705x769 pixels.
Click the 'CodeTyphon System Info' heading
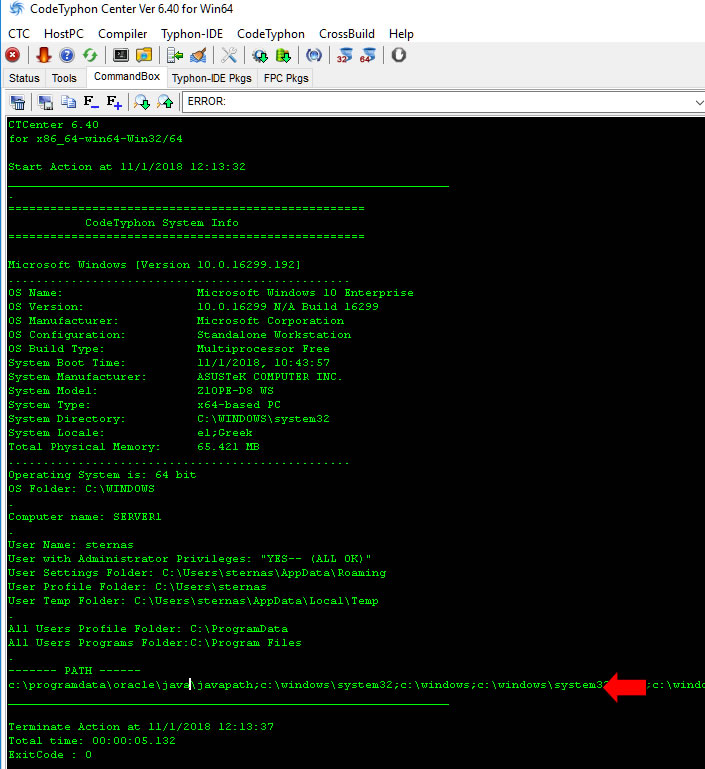point(162,223)
